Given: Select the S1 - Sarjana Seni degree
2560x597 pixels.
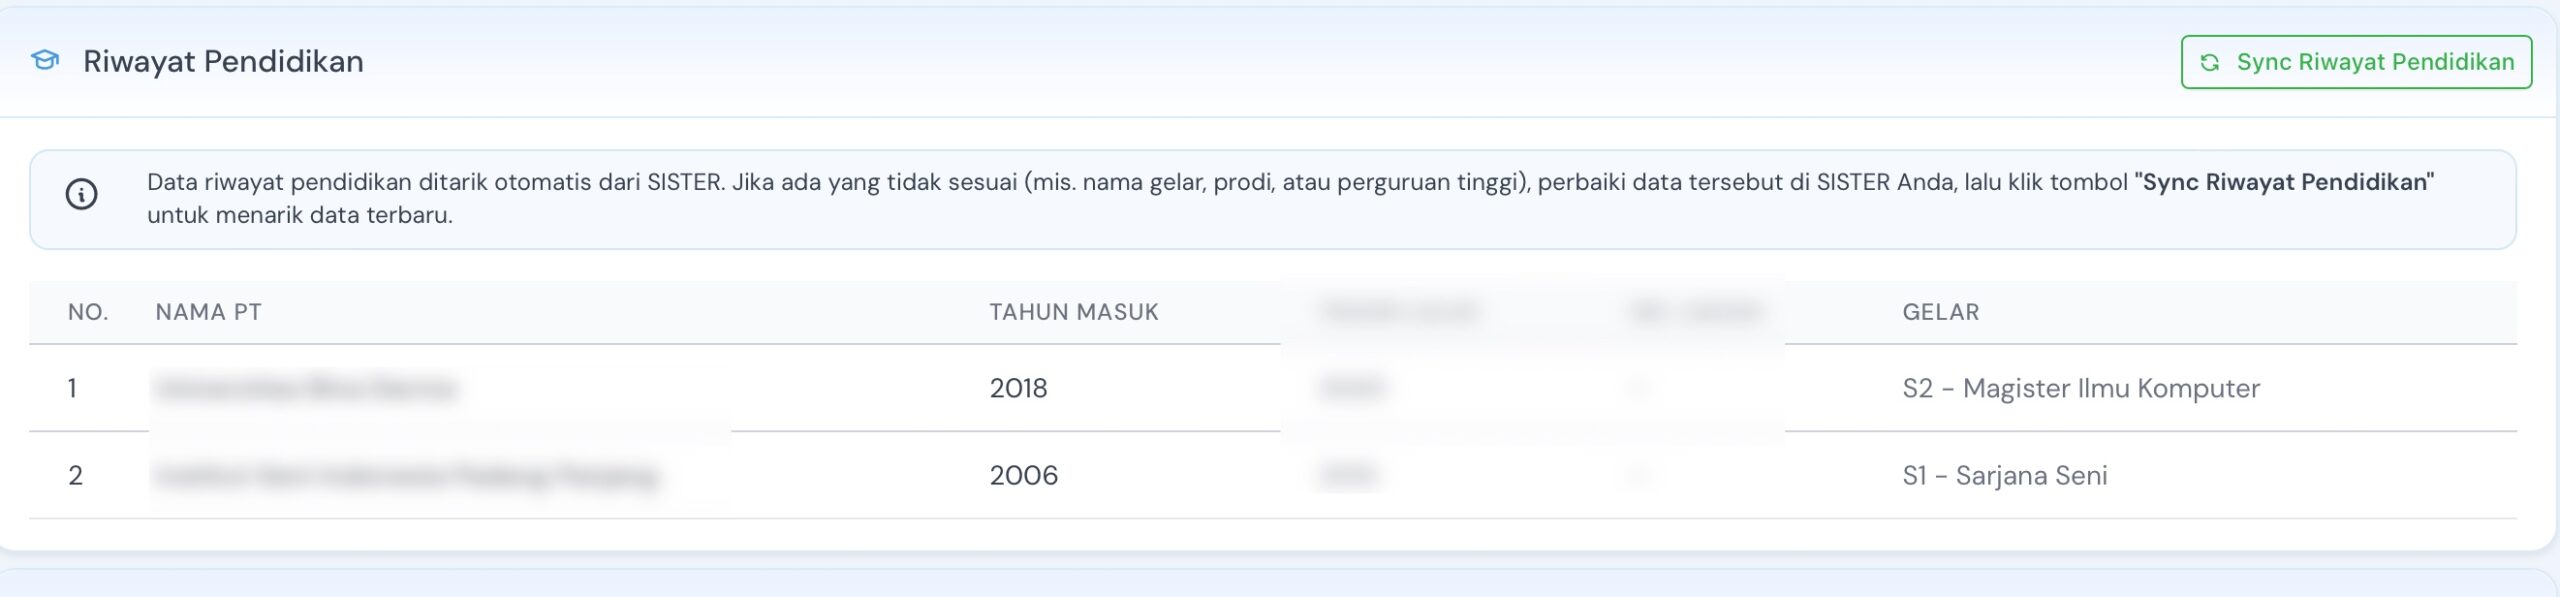Looking at the screenshot, I should tap(2004, 475).
